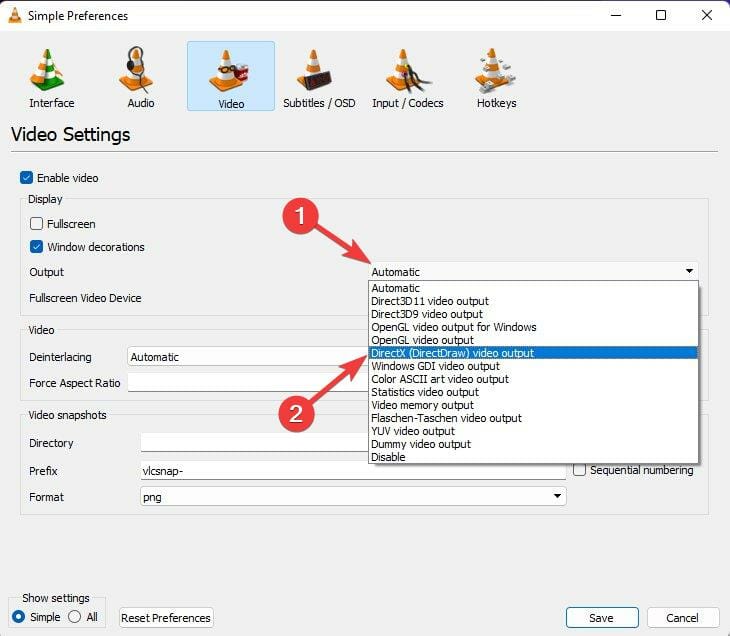Close the Simple Preferences window
730x636 pixels.
(x=707, y=15)
